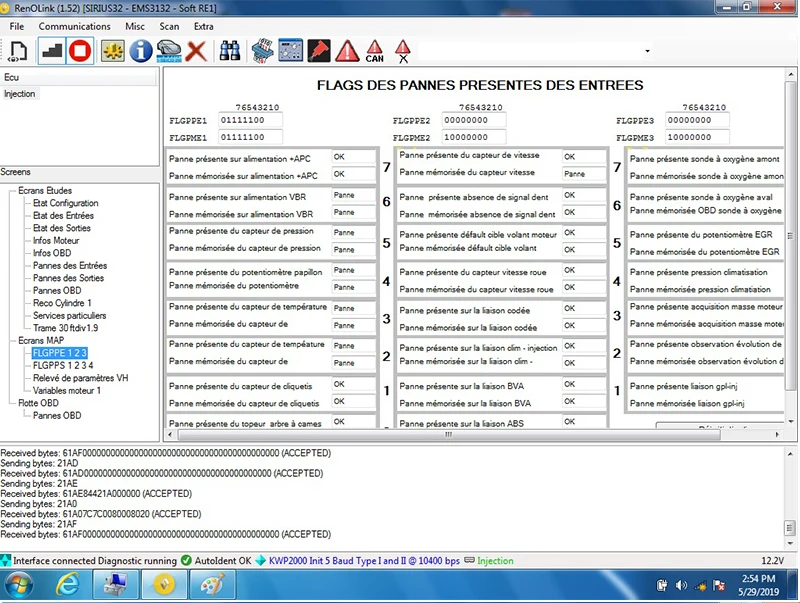
Task: Click the red injector toolbar icon
Action: pyautogui.click(x=318, y=51)
